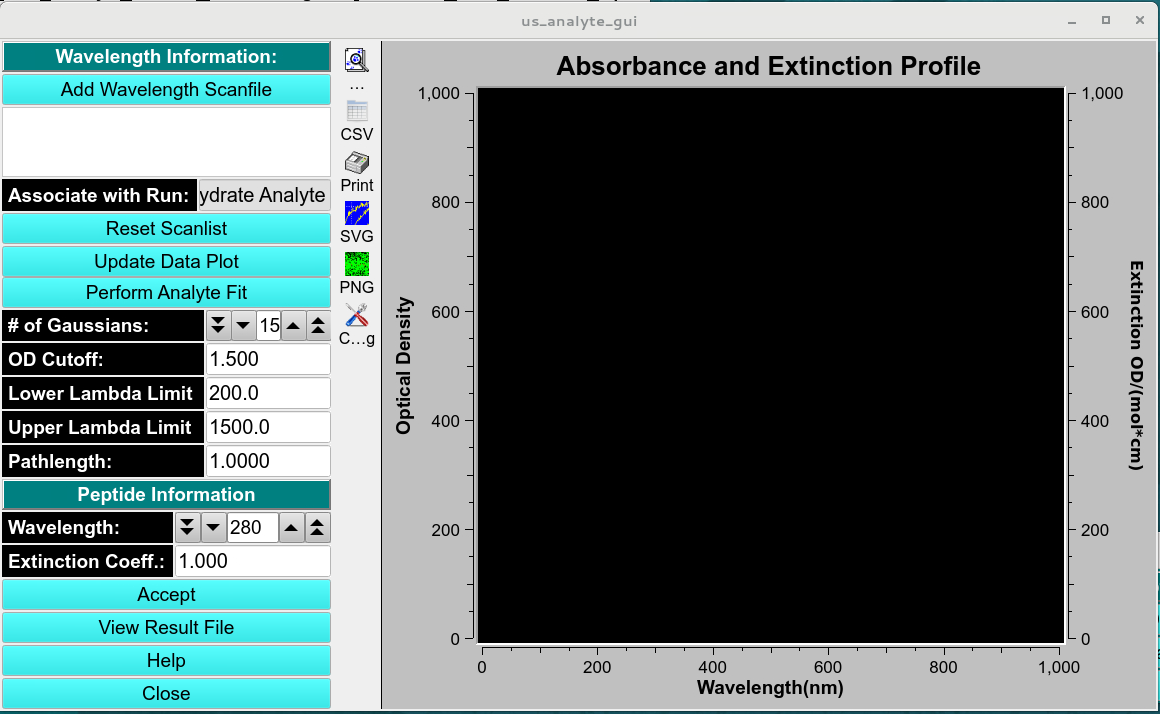
Task: Perform the analyte fit
Action: pos(166,292)
